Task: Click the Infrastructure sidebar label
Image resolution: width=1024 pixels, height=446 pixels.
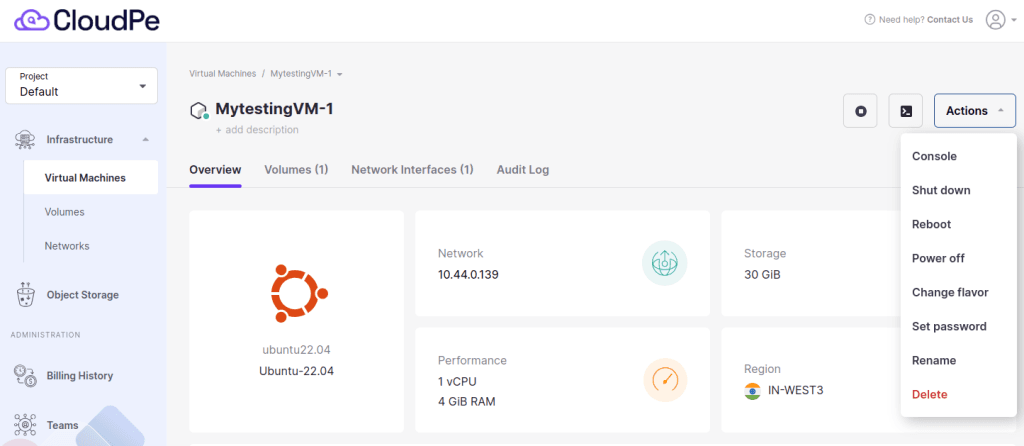Action: 80,140
